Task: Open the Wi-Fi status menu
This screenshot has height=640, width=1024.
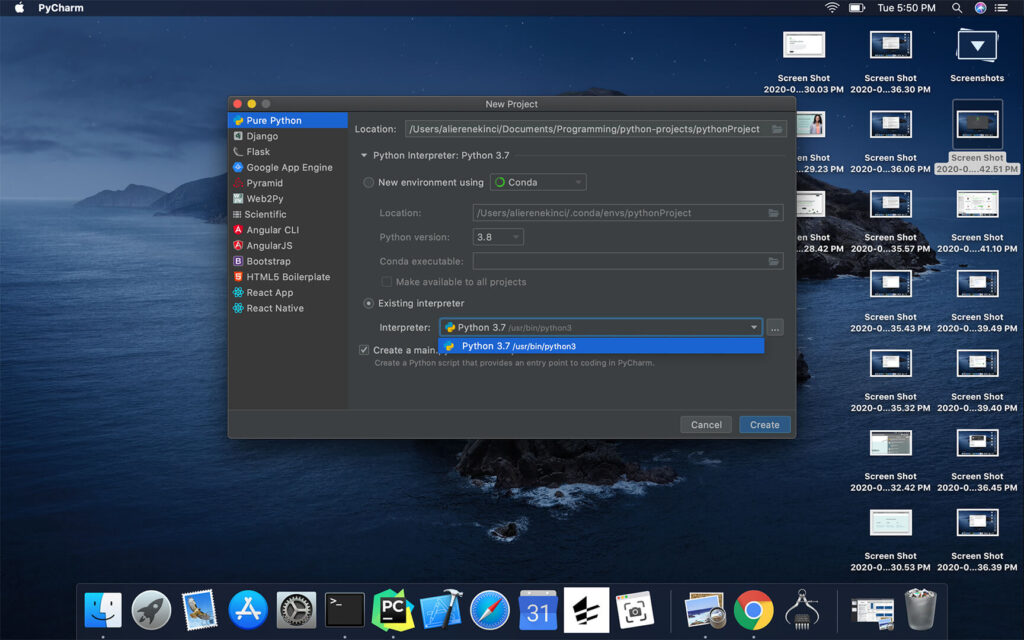Action: (x=831, y=8)
